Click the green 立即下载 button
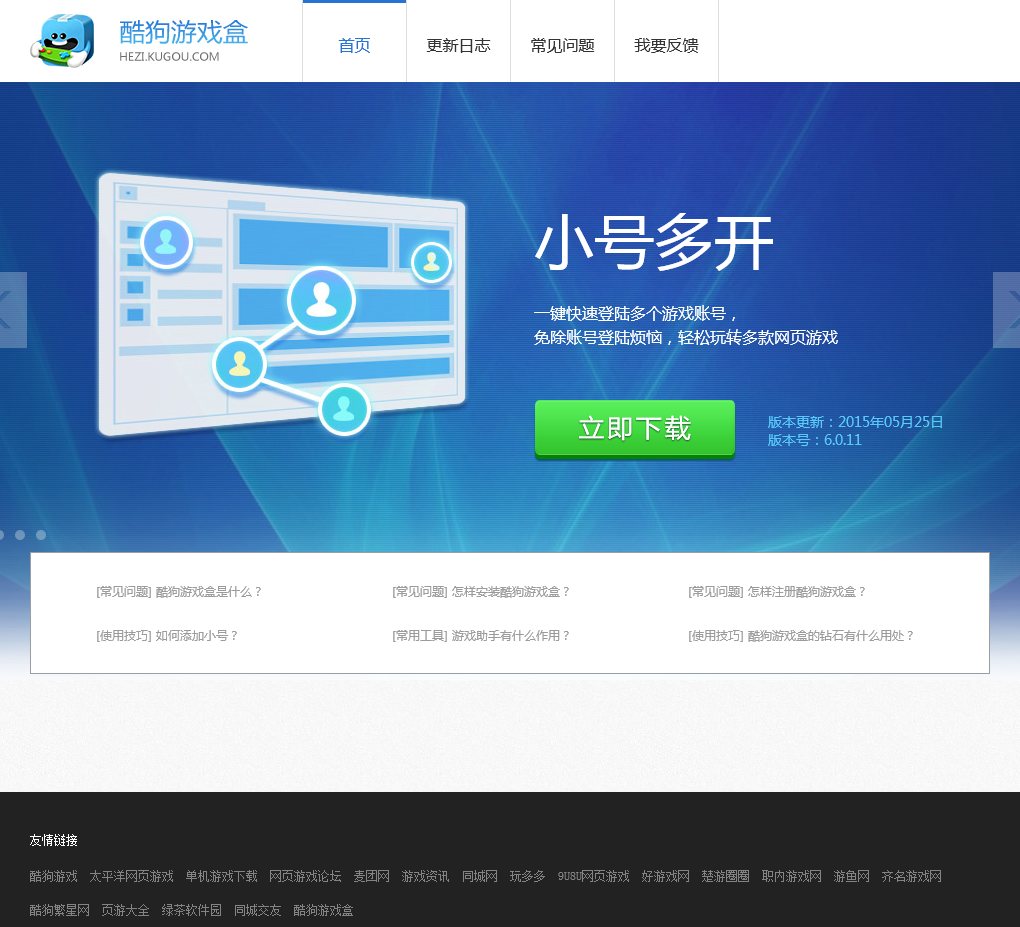Viewport: 1020px width, 927px height. 635,429
